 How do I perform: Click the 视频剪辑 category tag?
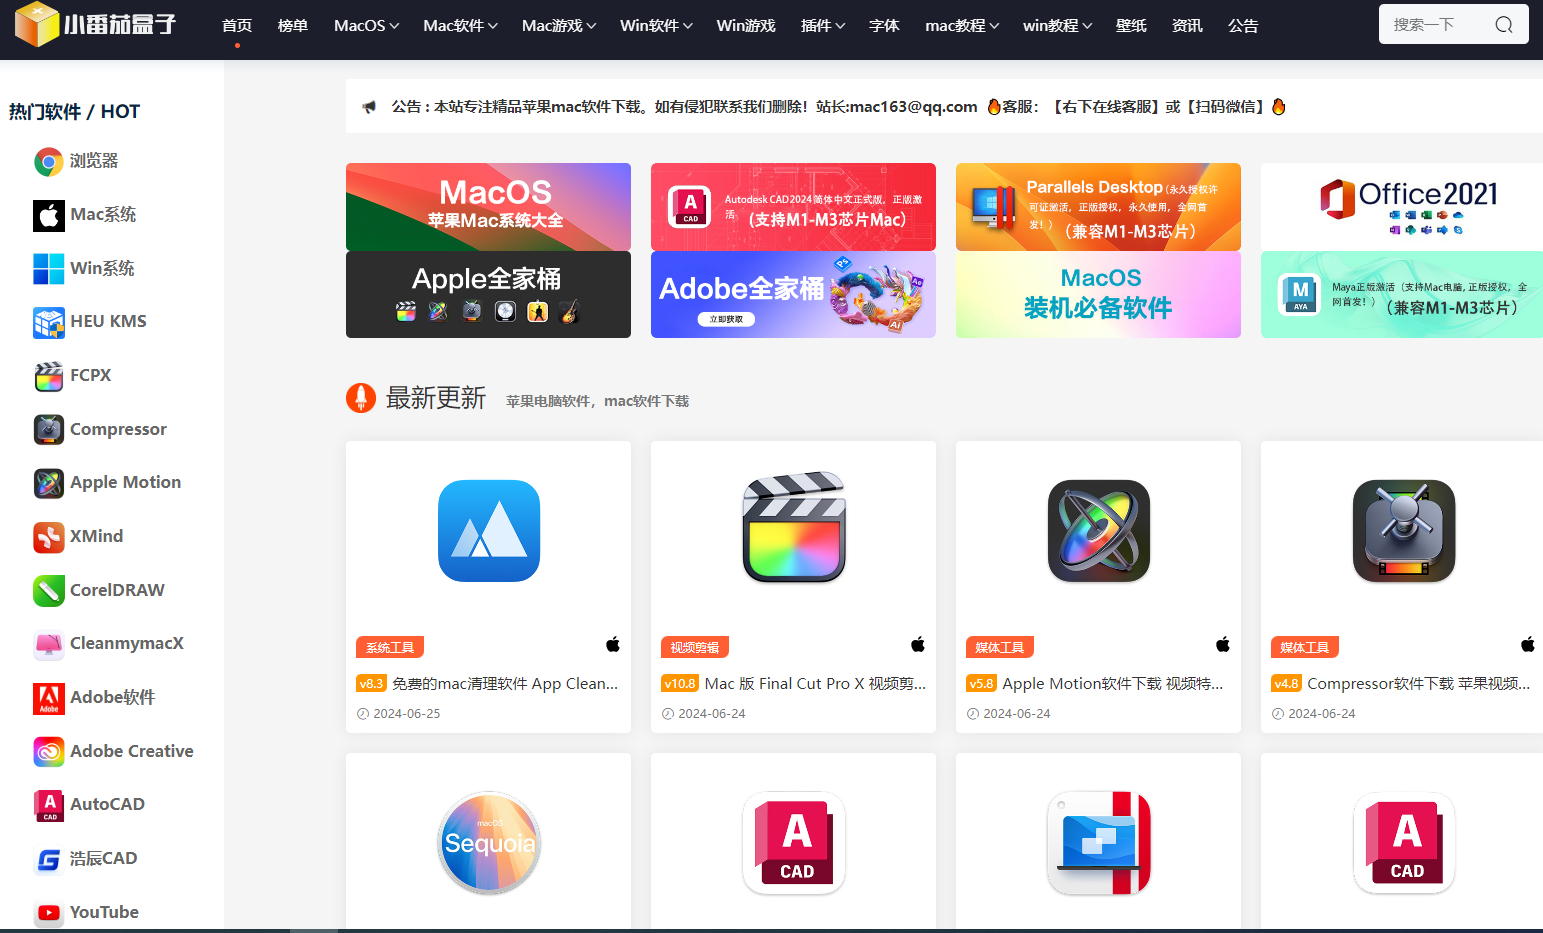click(x=695, y=647)
